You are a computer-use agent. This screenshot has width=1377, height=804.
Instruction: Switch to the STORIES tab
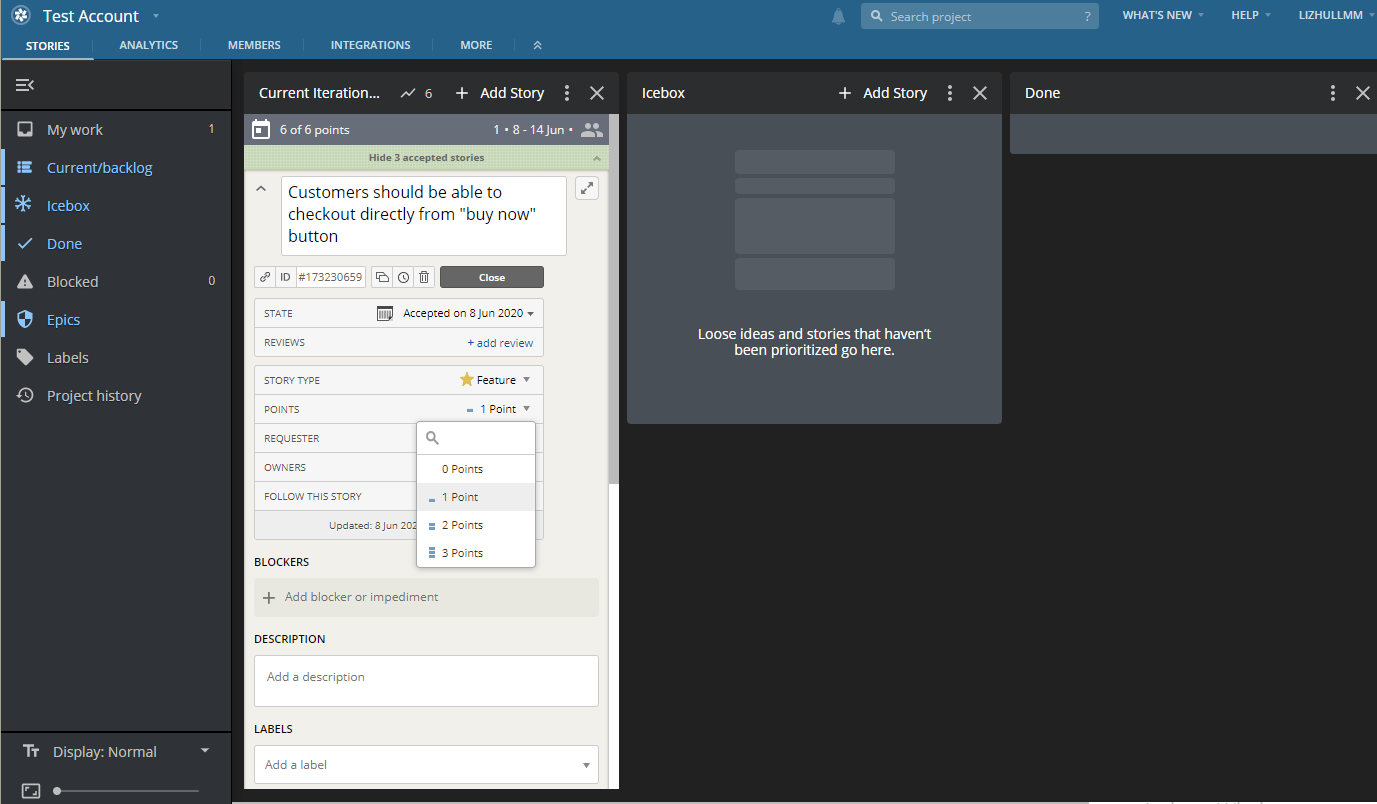tap(48, 45)
